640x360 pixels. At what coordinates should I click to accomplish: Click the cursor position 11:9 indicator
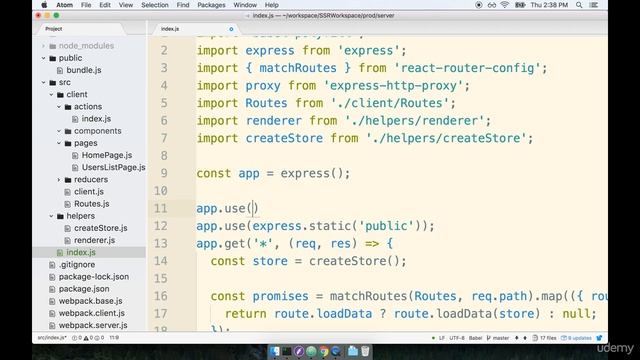click(x=114, y=338)
